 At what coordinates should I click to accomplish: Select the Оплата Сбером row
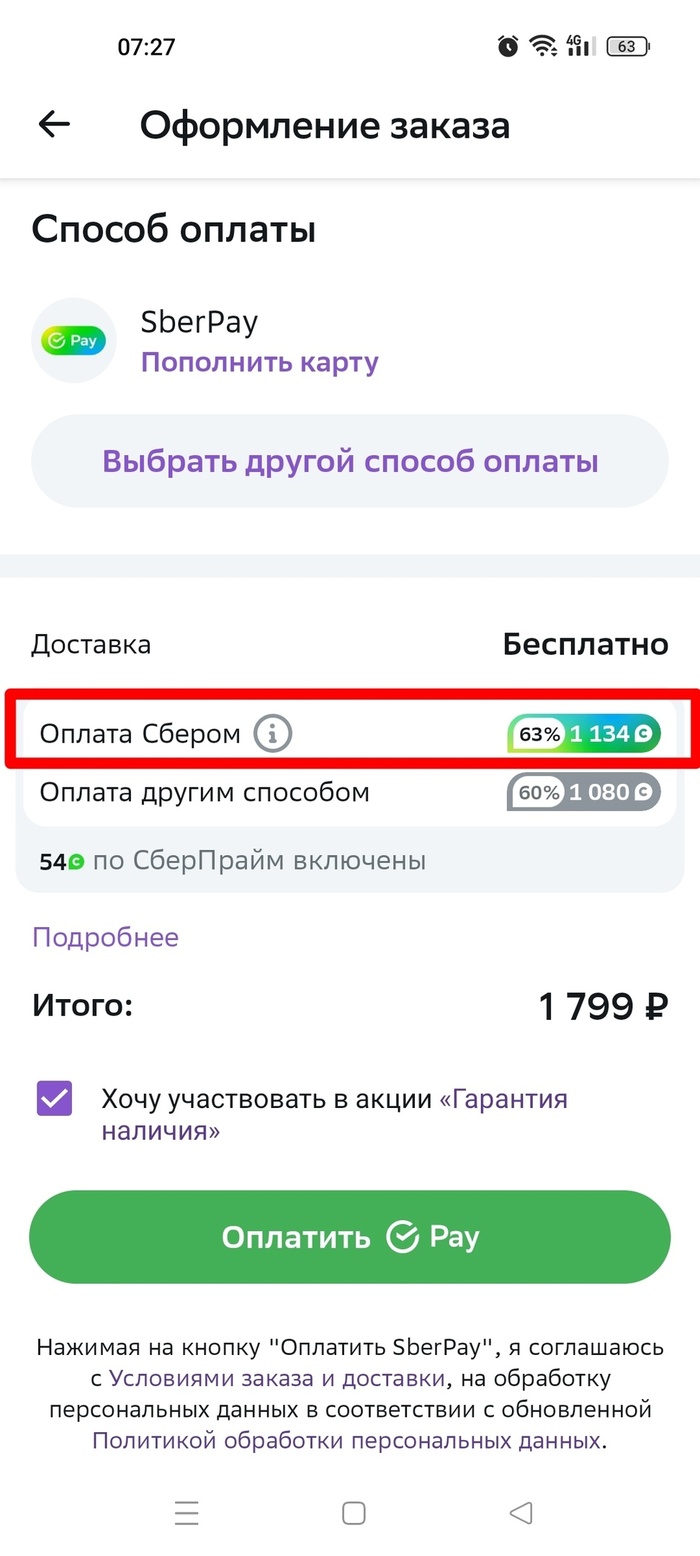(140, 734)
